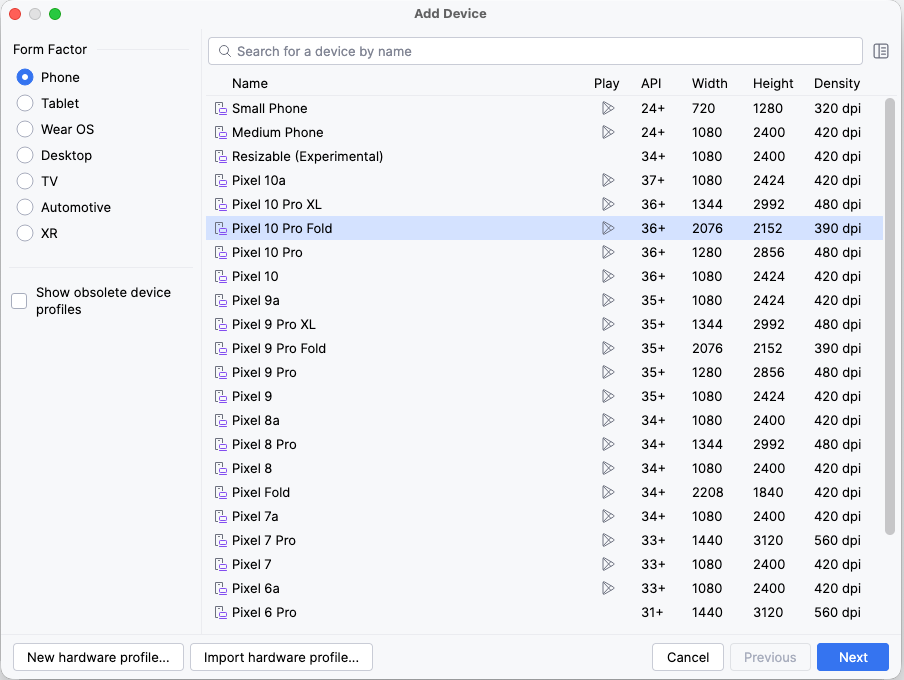Sort devices by the Name column header
This screenshot has height=680, width=904.
coord(250,84)
